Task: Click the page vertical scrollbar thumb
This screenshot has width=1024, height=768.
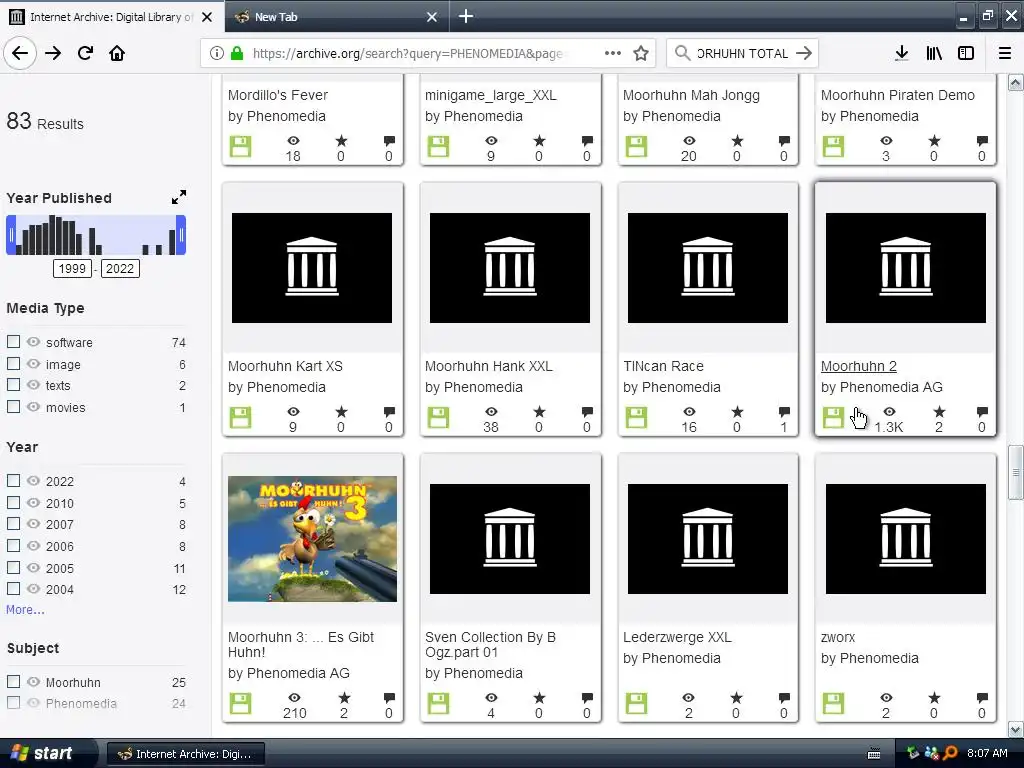Action: [x=1015, y=472]
